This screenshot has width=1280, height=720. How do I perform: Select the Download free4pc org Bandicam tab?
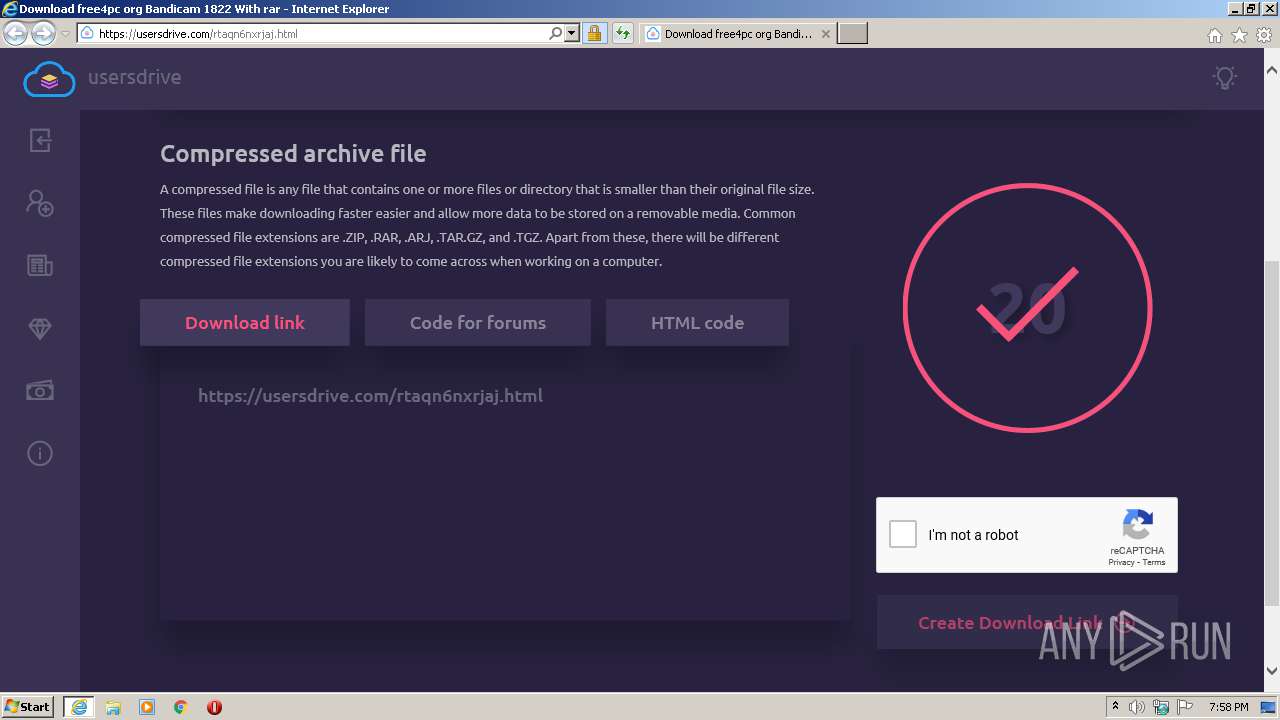pos(737,33)
